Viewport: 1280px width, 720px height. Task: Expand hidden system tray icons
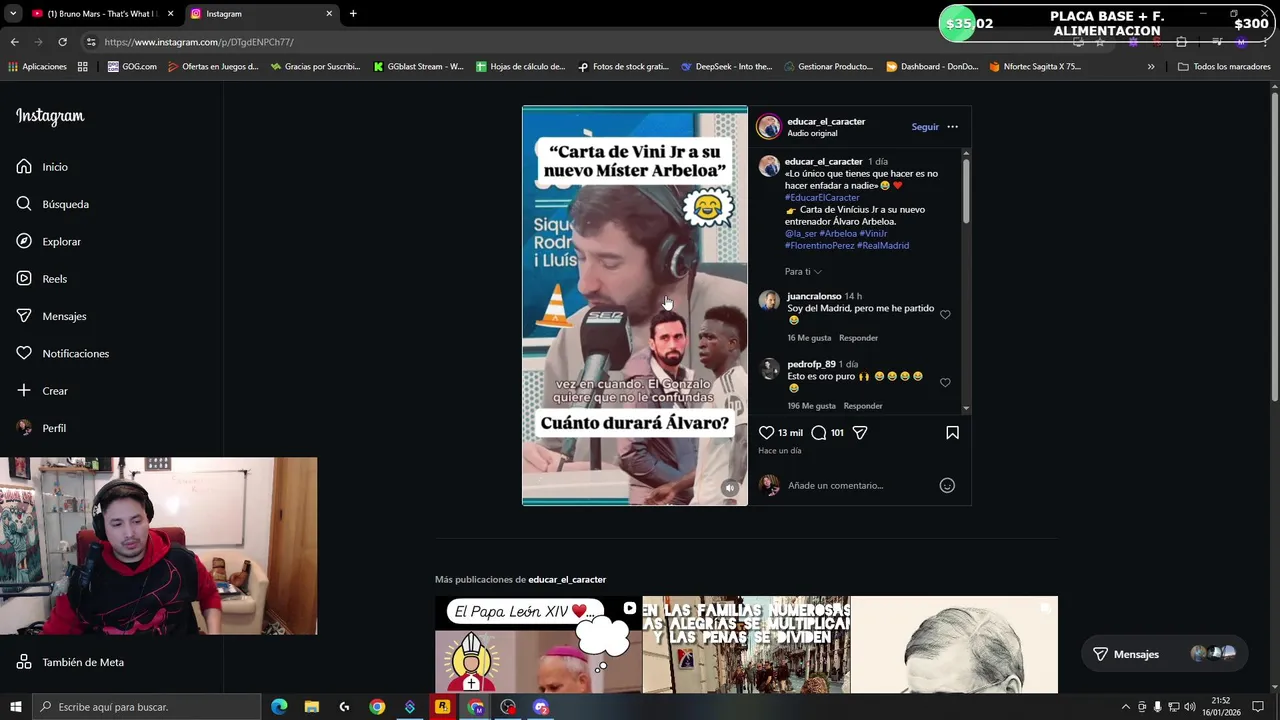[x=1126, y=707]
